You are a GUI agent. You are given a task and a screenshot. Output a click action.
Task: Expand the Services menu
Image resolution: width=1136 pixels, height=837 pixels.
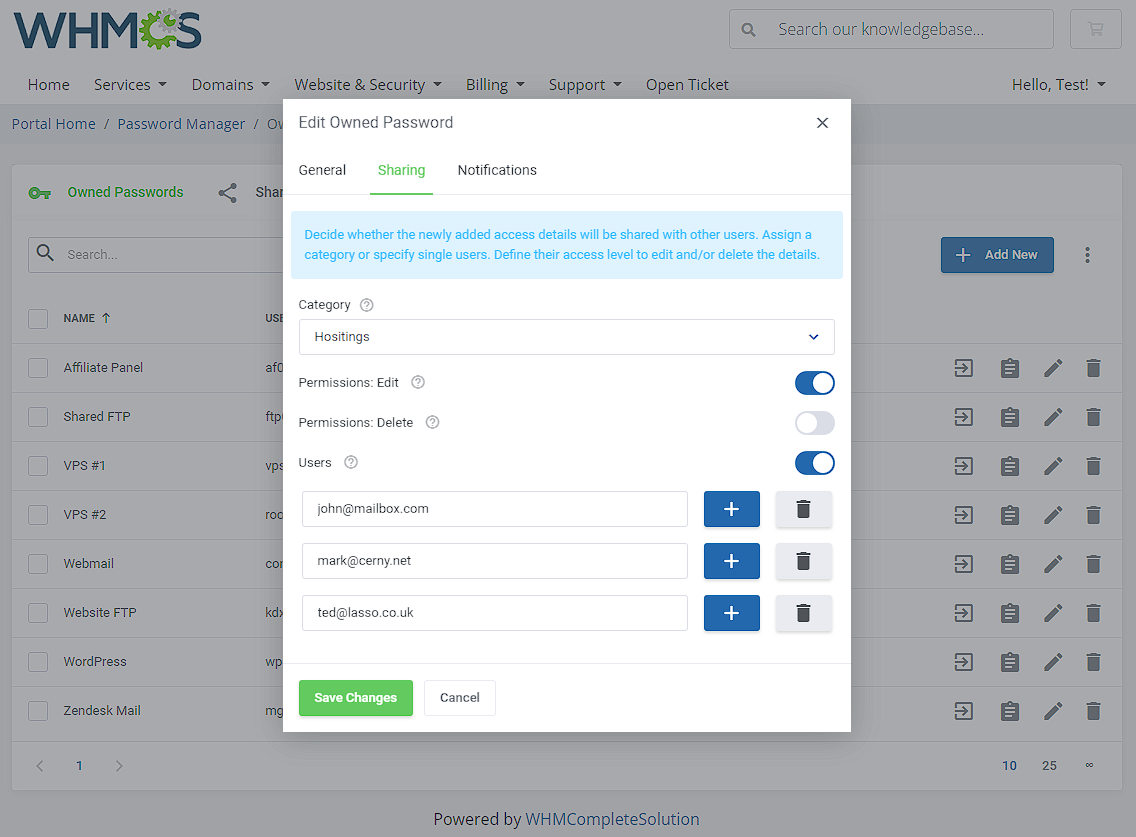130,85
